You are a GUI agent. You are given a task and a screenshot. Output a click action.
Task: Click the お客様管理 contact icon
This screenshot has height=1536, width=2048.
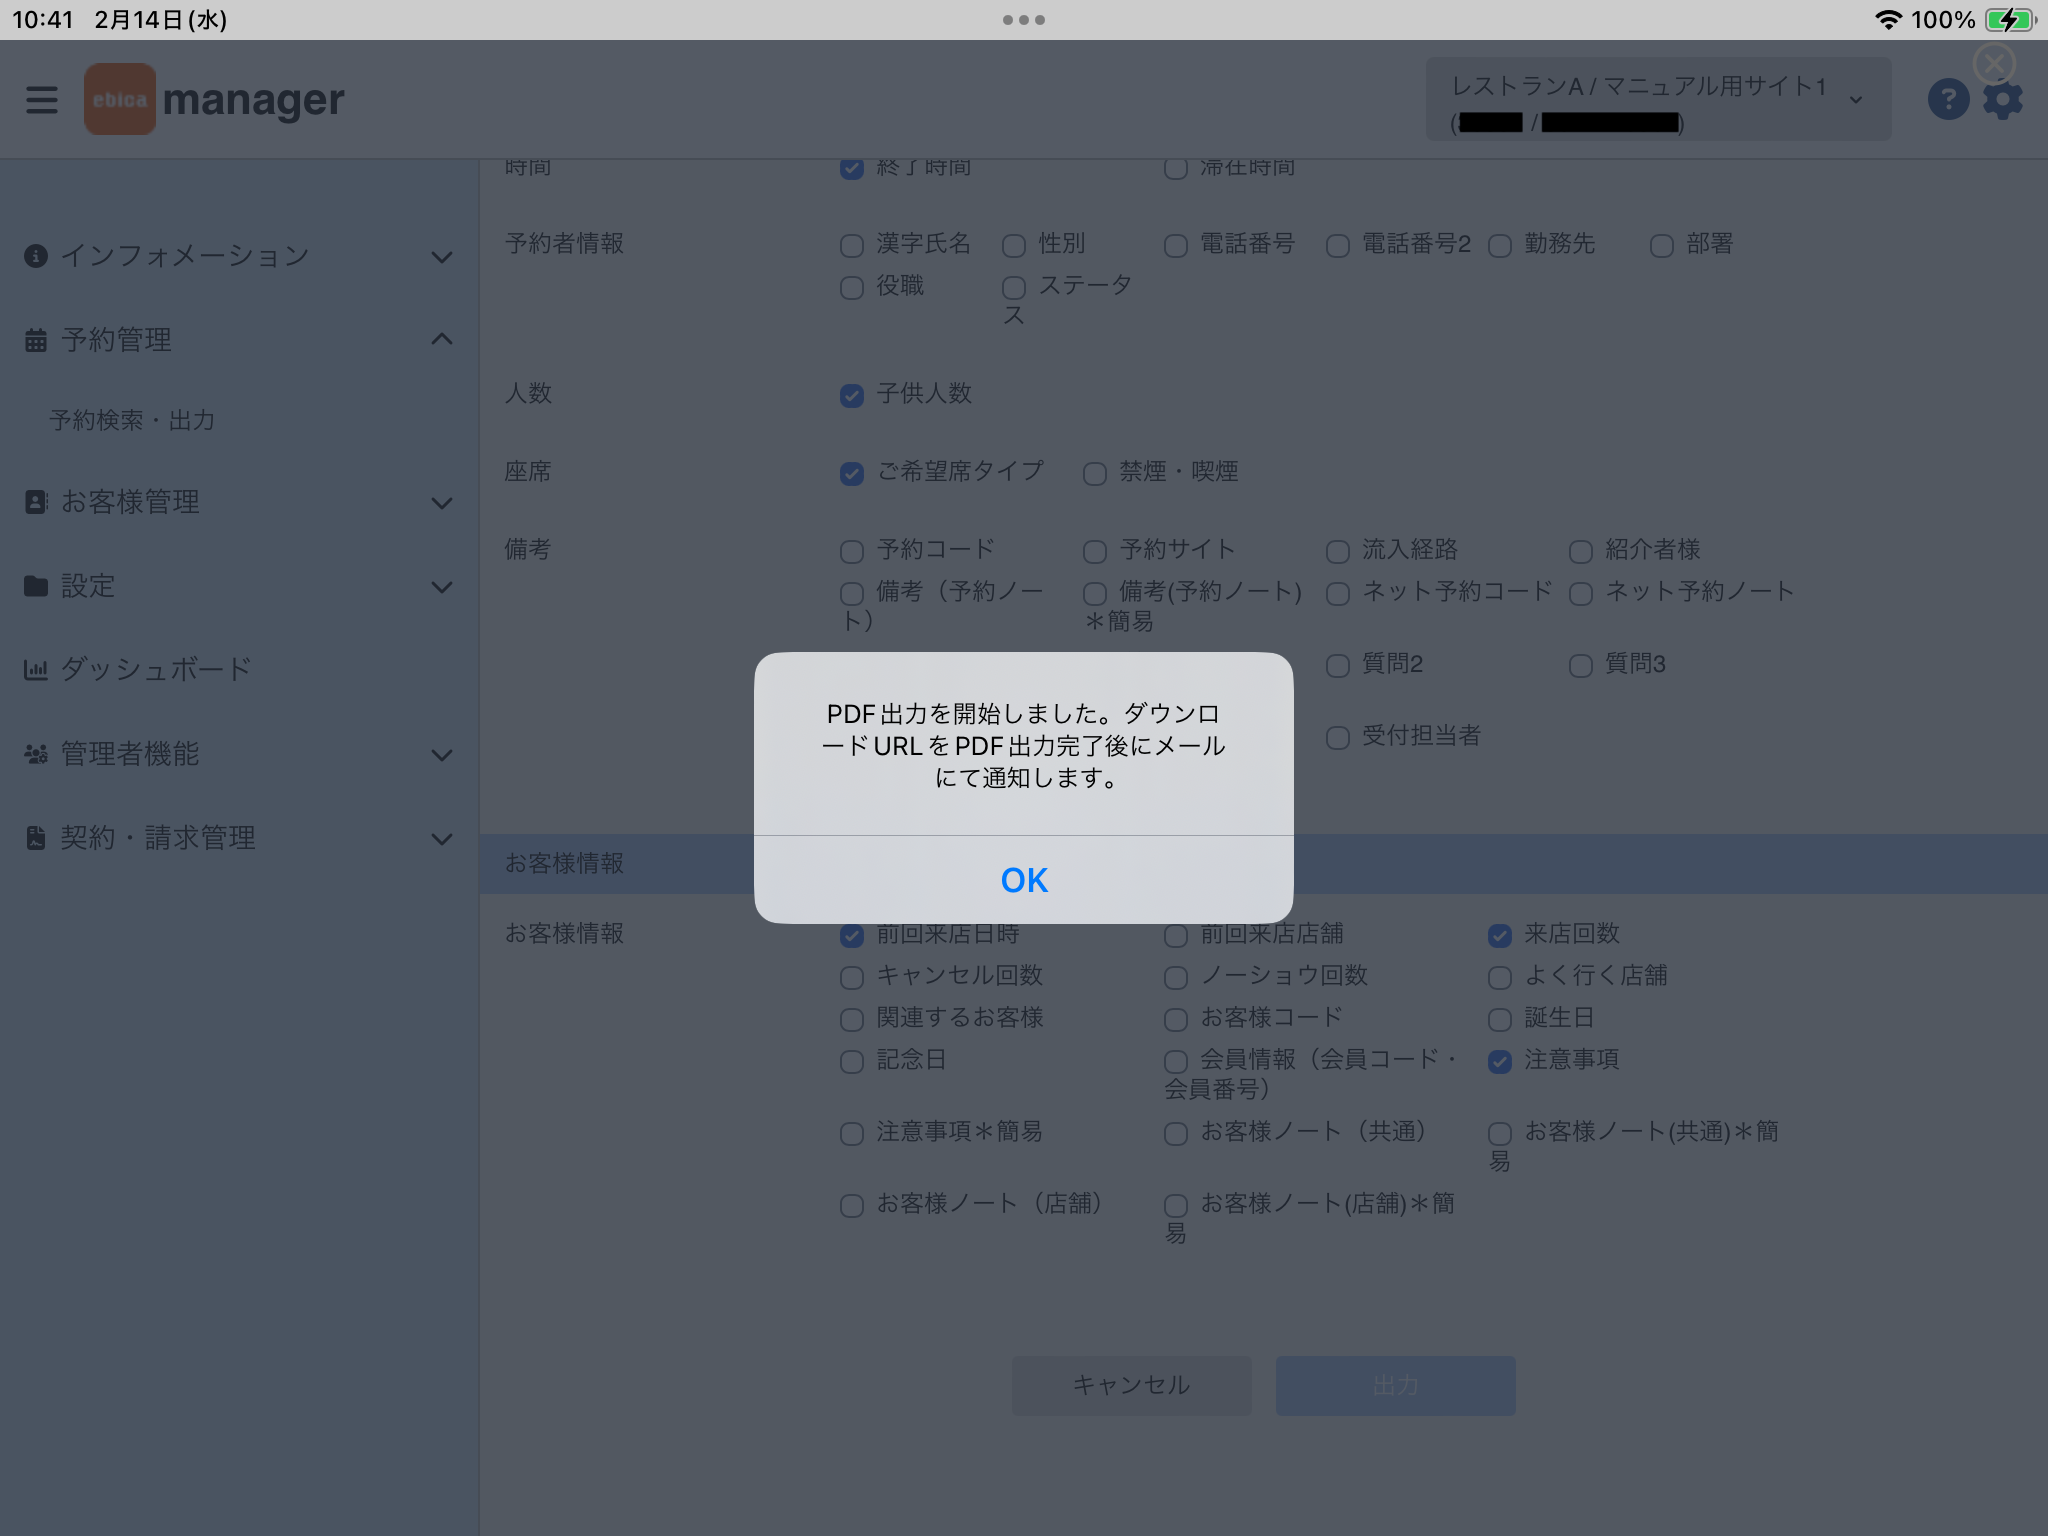tap(36, 502)
